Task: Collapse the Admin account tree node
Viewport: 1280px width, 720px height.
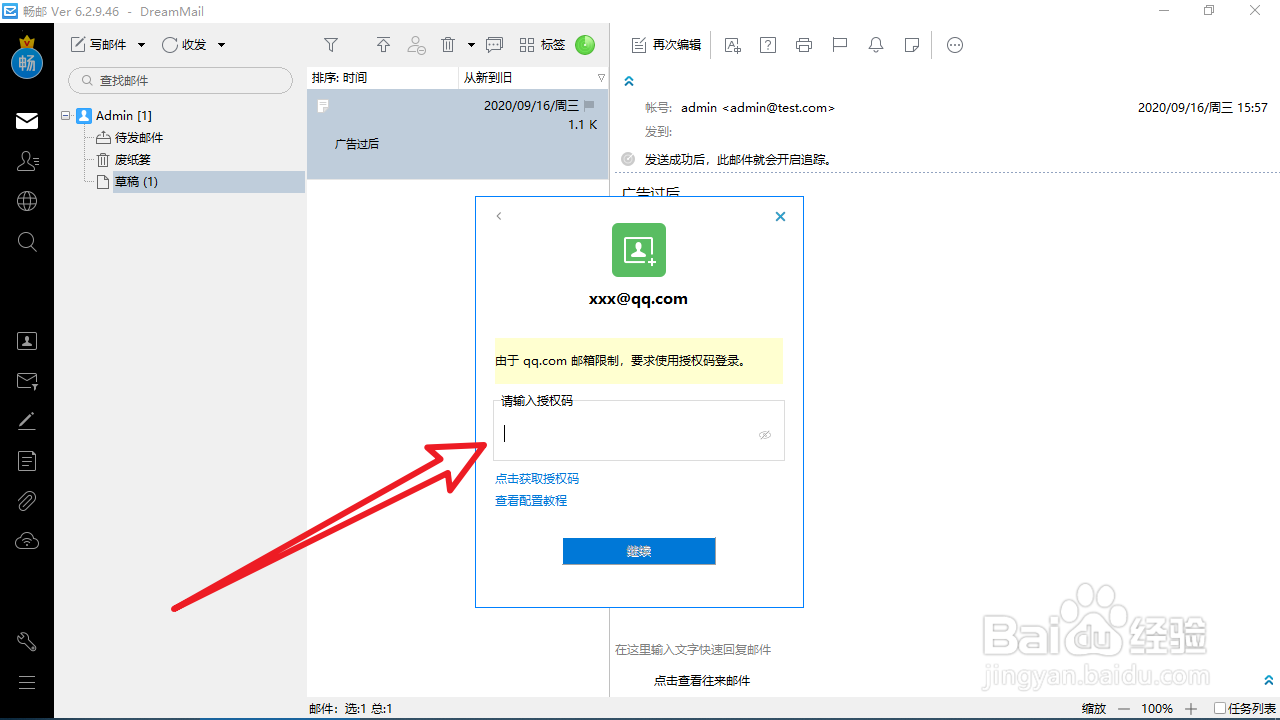Action: 65,116
